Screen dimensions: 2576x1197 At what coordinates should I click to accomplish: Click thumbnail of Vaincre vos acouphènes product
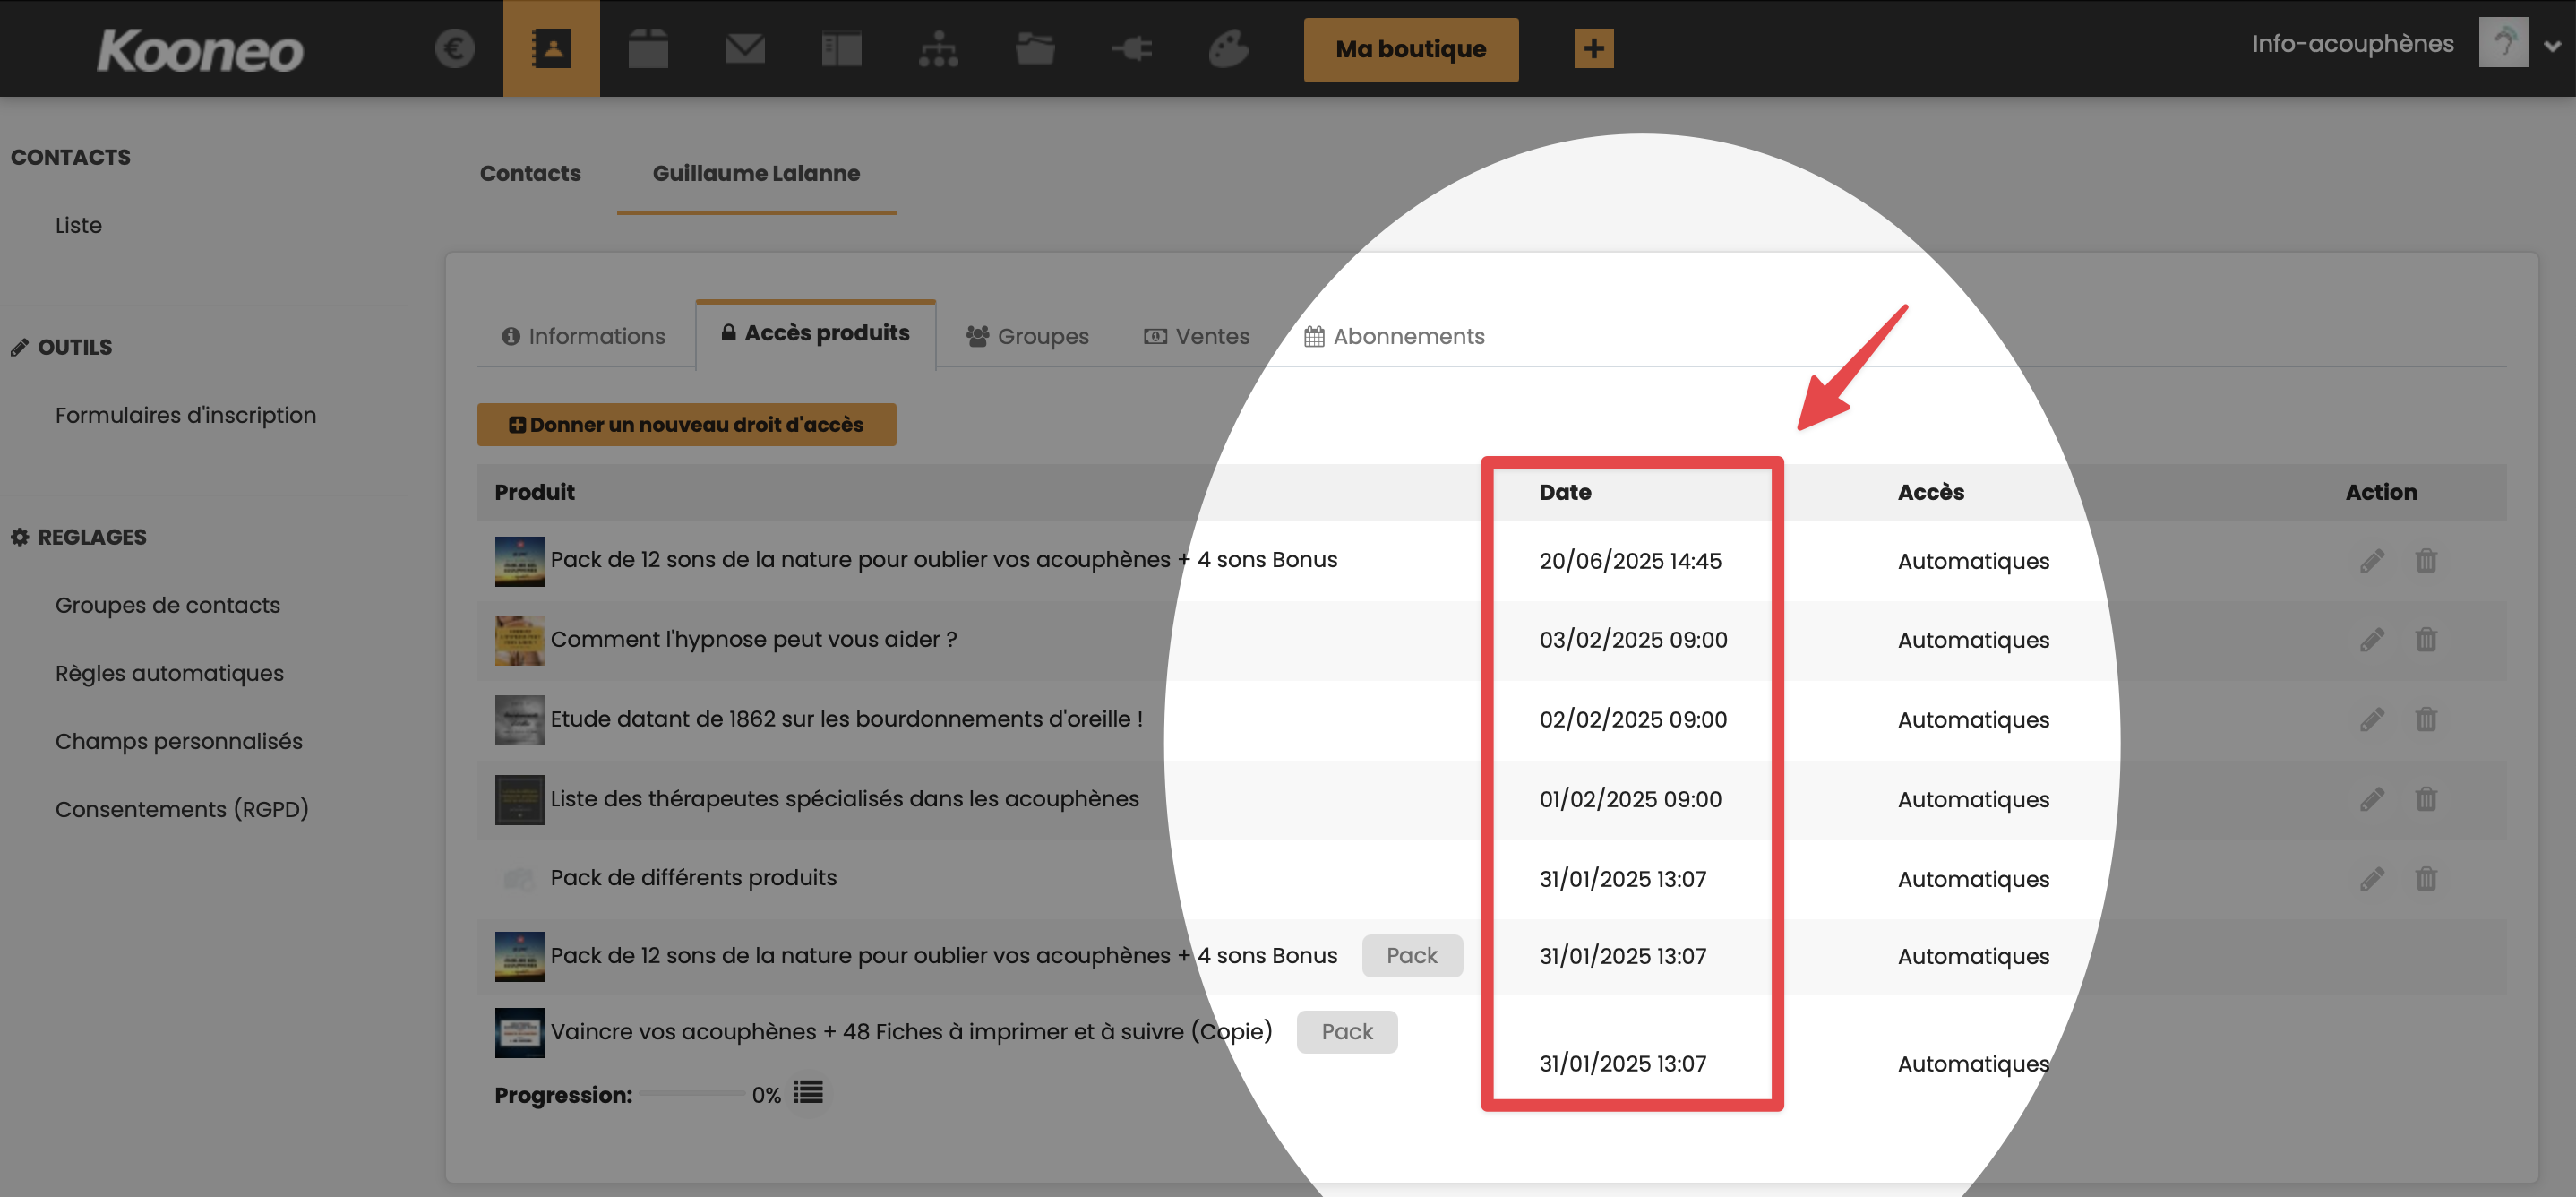(x=520, y=1033)
